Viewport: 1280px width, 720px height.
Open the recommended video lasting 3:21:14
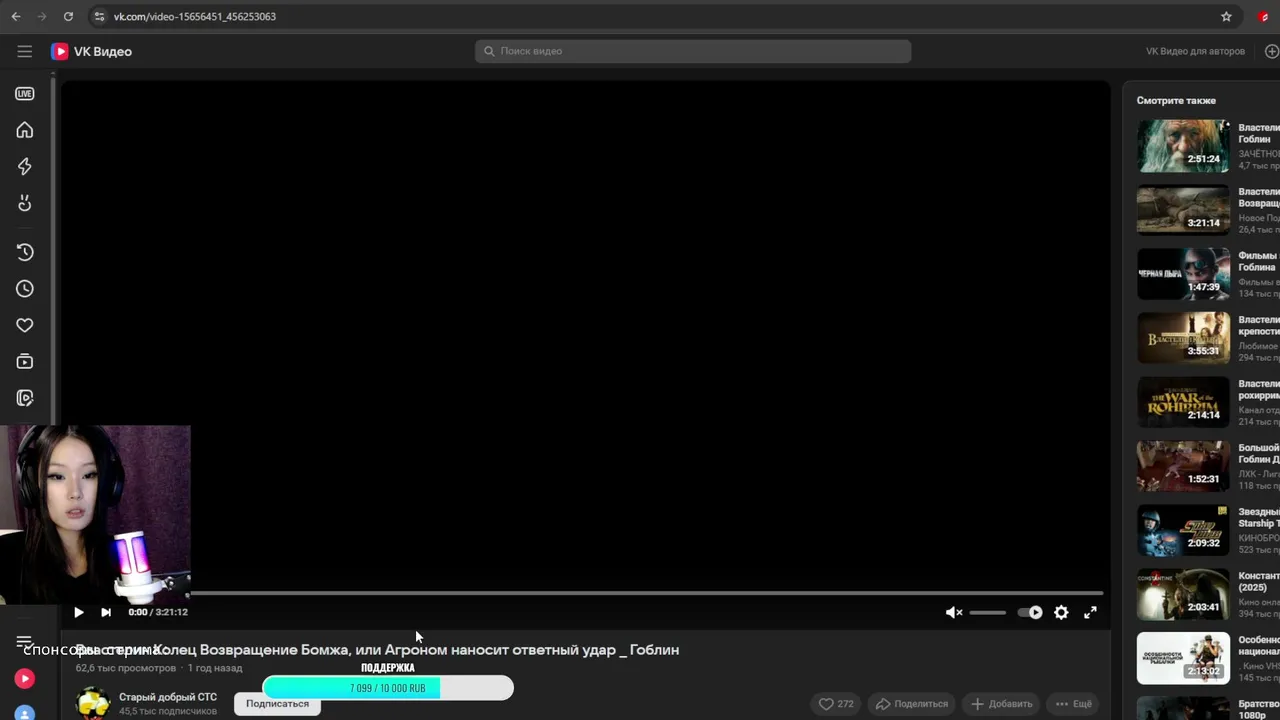coord(1183,209)
